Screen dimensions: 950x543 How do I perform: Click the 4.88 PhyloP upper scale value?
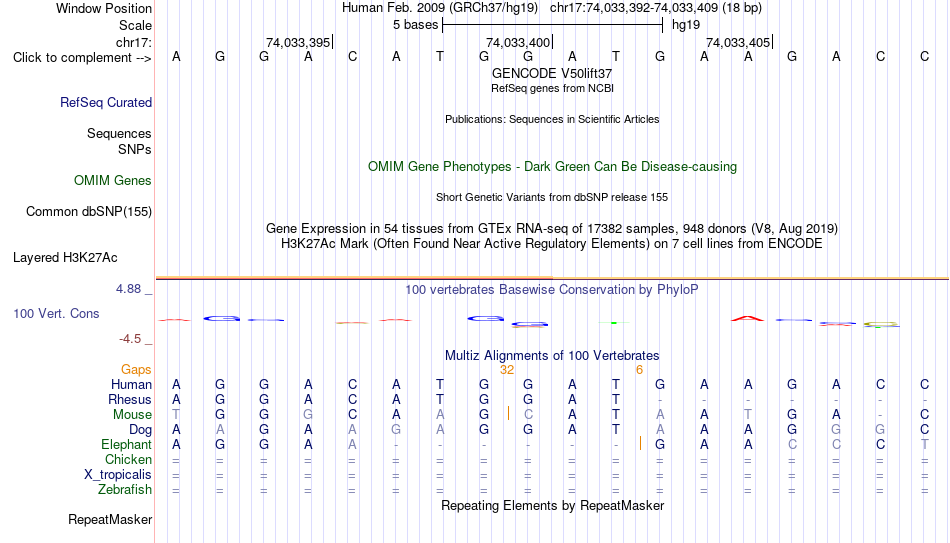coord(128,289)
